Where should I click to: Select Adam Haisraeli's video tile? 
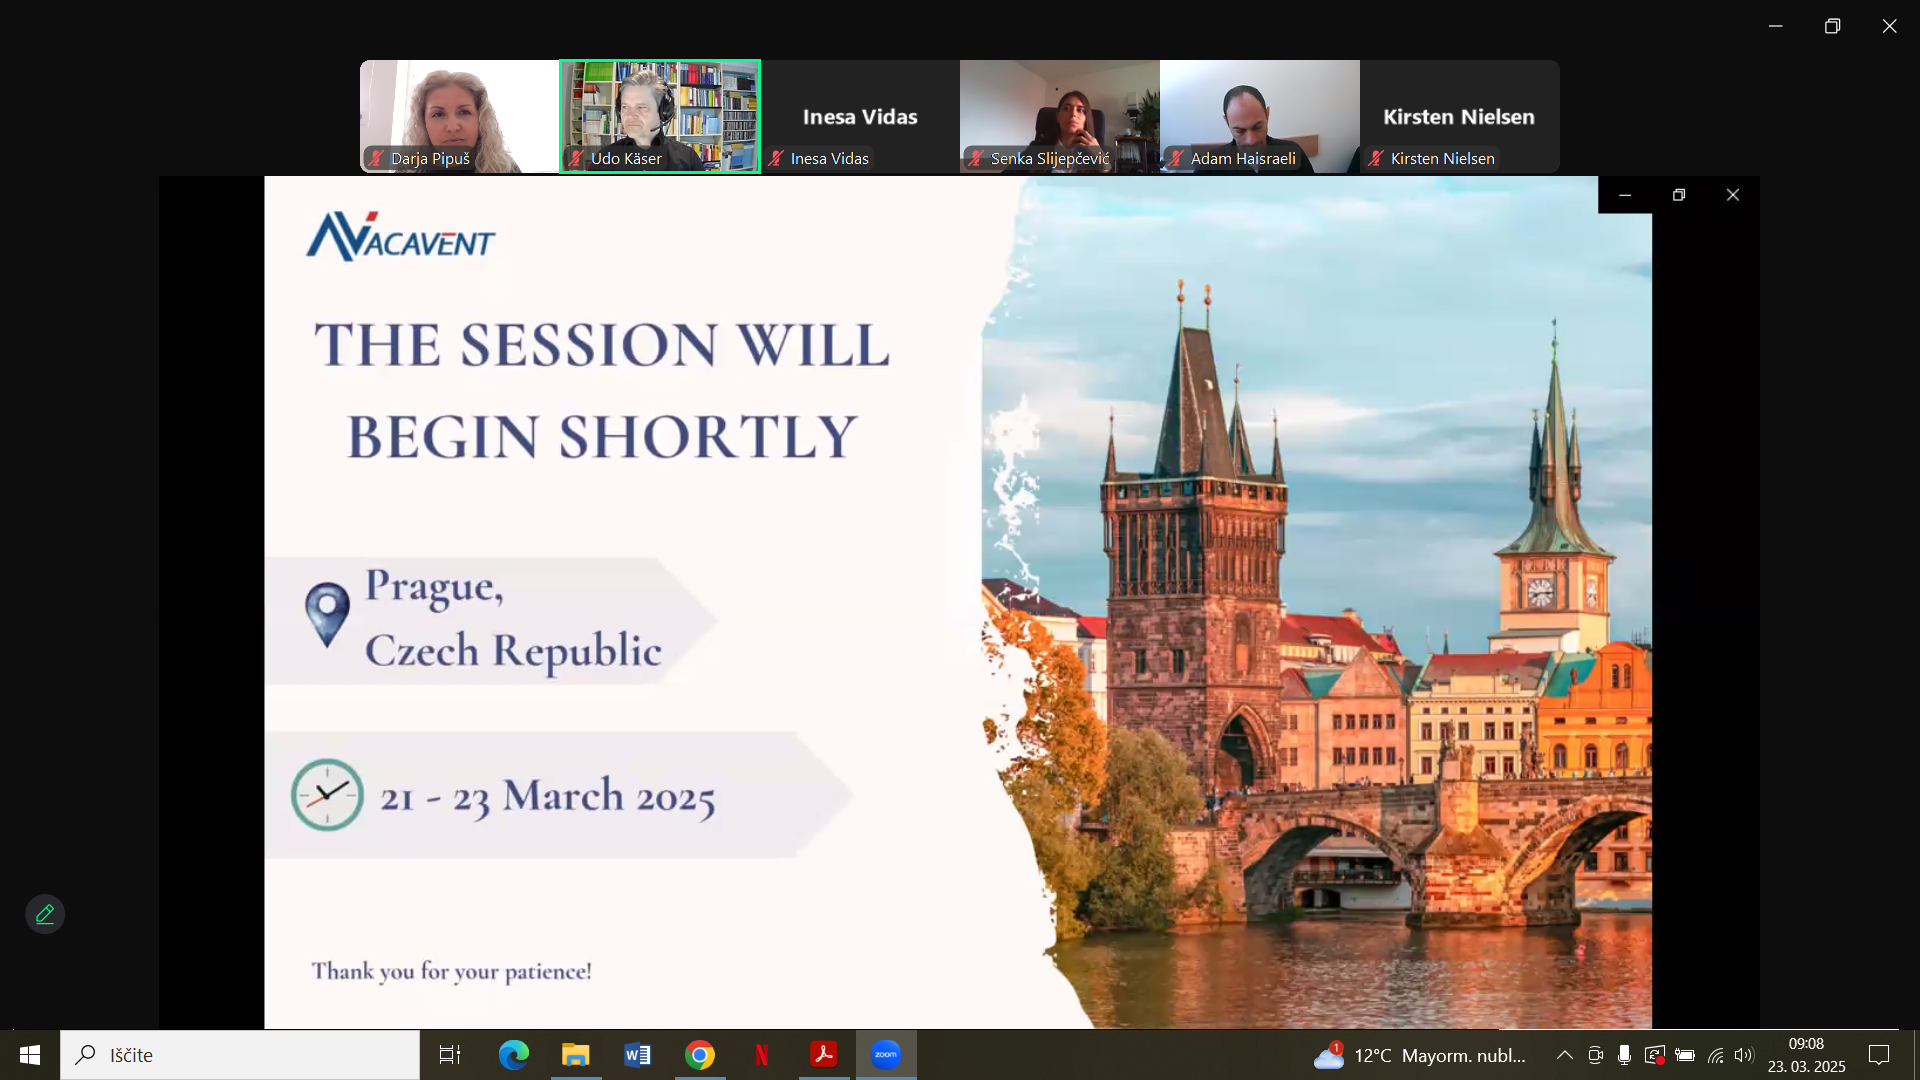pyautogui.click(x=1260, y=116)
